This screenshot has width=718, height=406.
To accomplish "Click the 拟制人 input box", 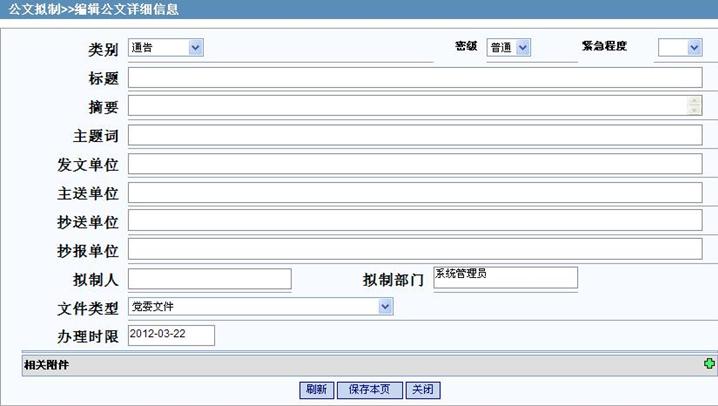I will tap(209, 279).
